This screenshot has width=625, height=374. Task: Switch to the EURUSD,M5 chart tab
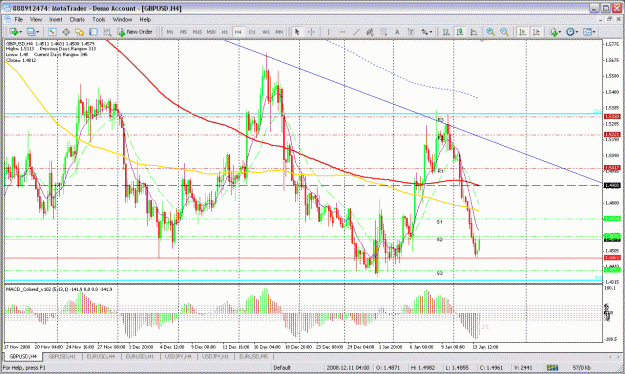point(254,357)
